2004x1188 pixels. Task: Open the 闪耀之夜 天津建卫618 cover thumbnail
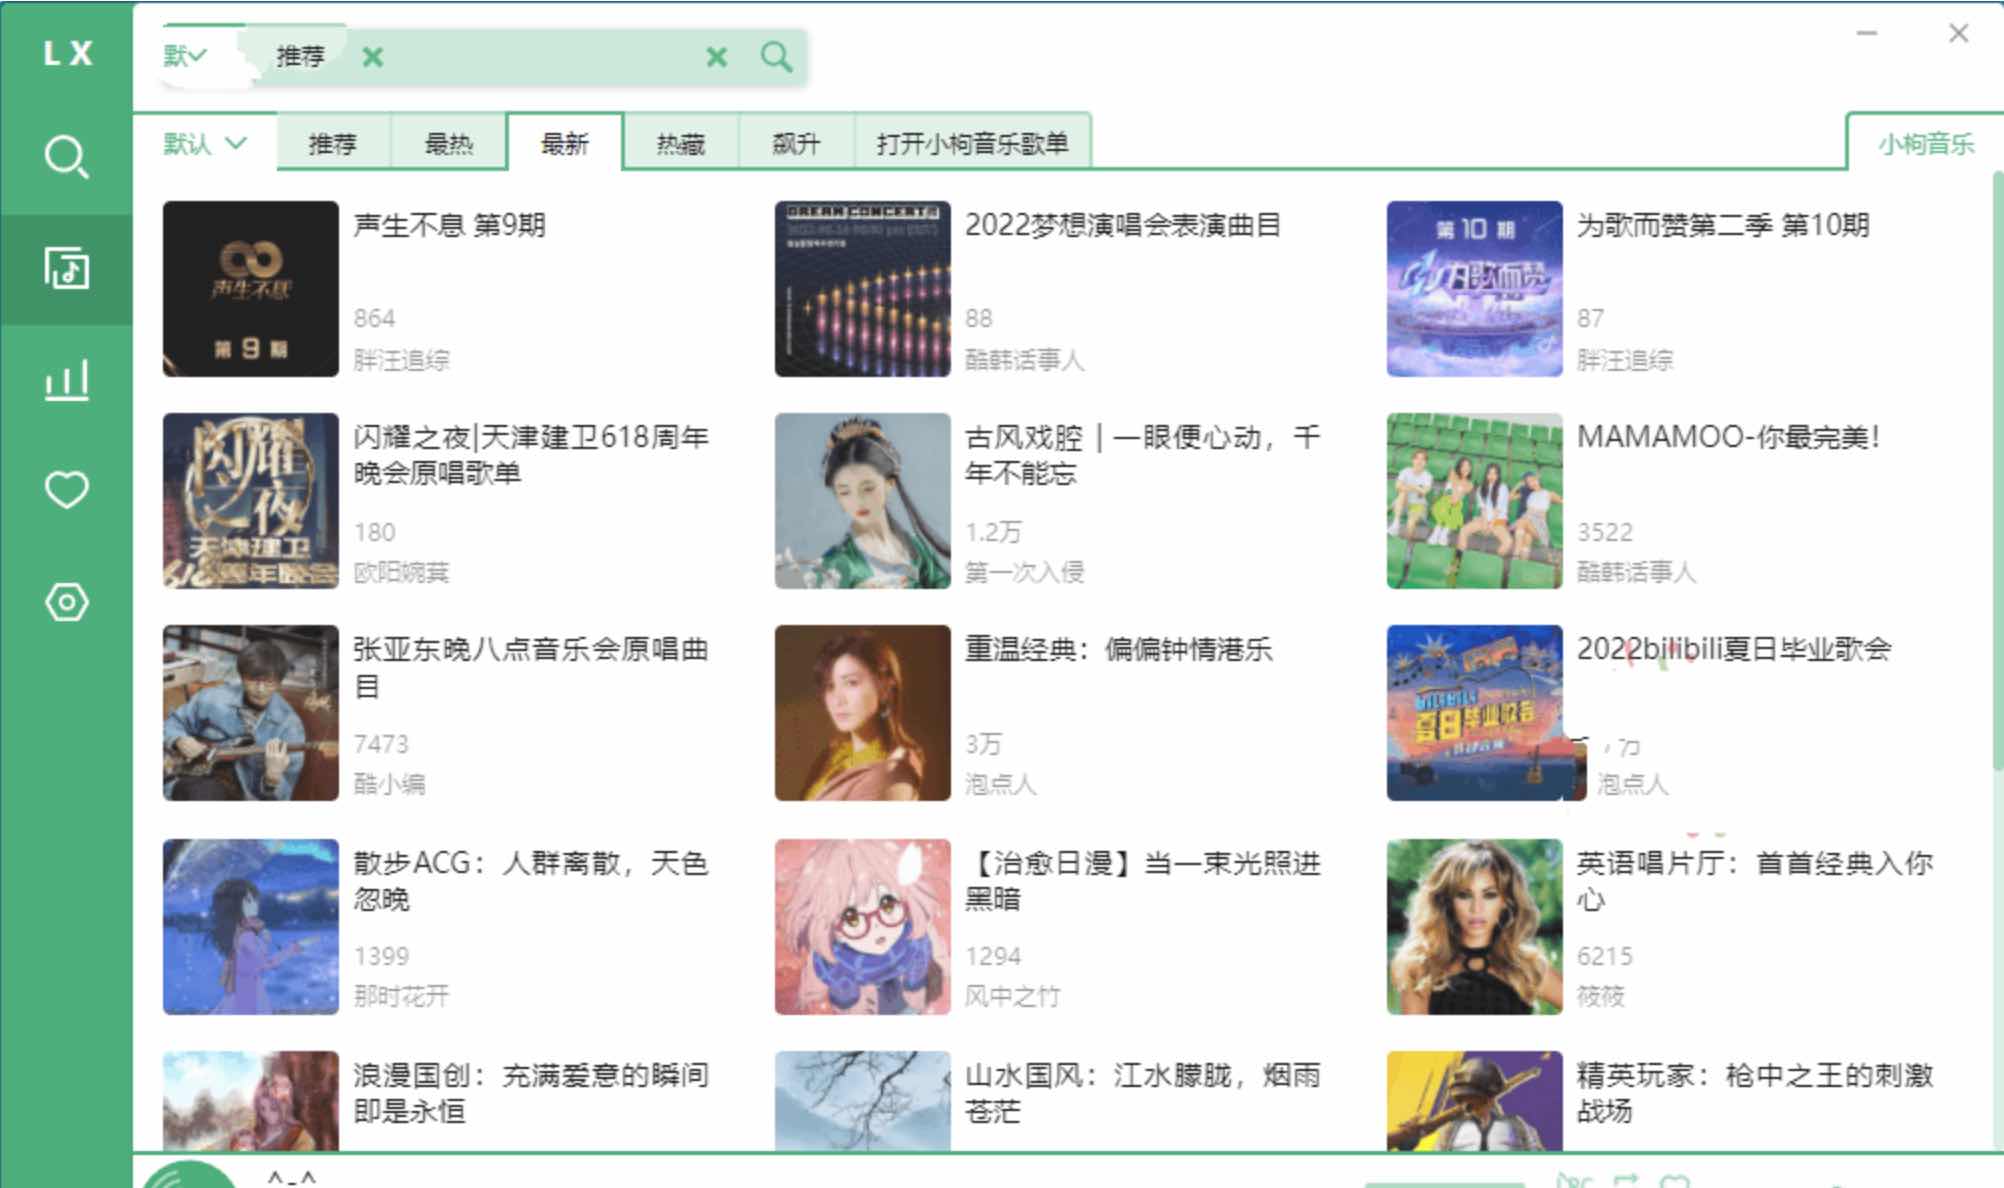tap(251, 501)
